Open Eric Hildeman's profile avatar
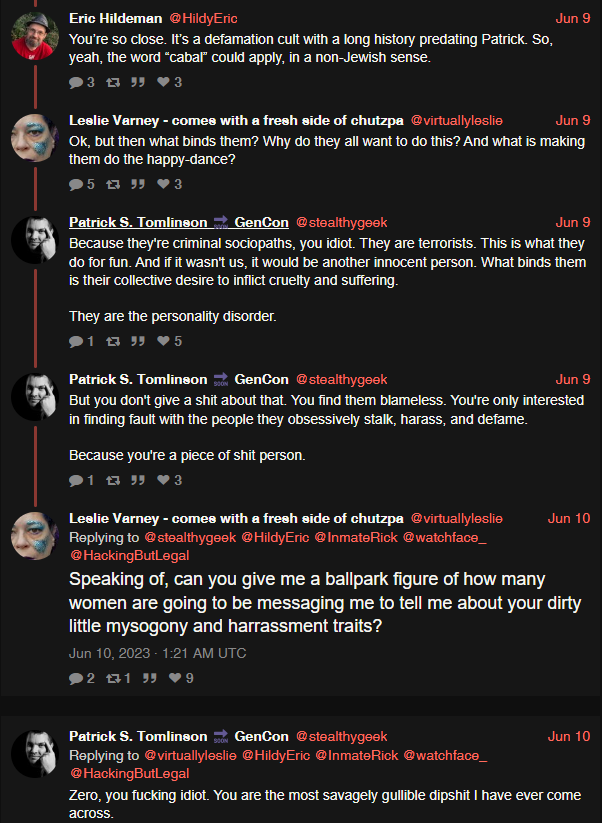Image resolution: width=602 pixels, height=823 pixels. coord(35,36)
